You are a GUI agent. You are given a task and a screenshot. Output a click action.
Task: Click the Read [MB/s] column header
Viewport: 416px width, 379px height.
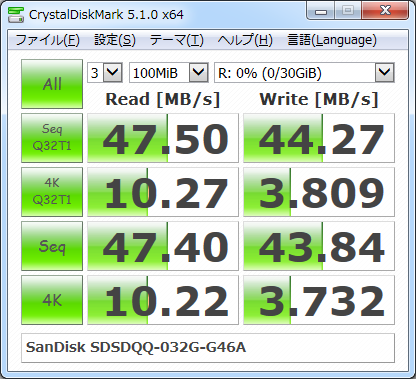tap(163, 99)
